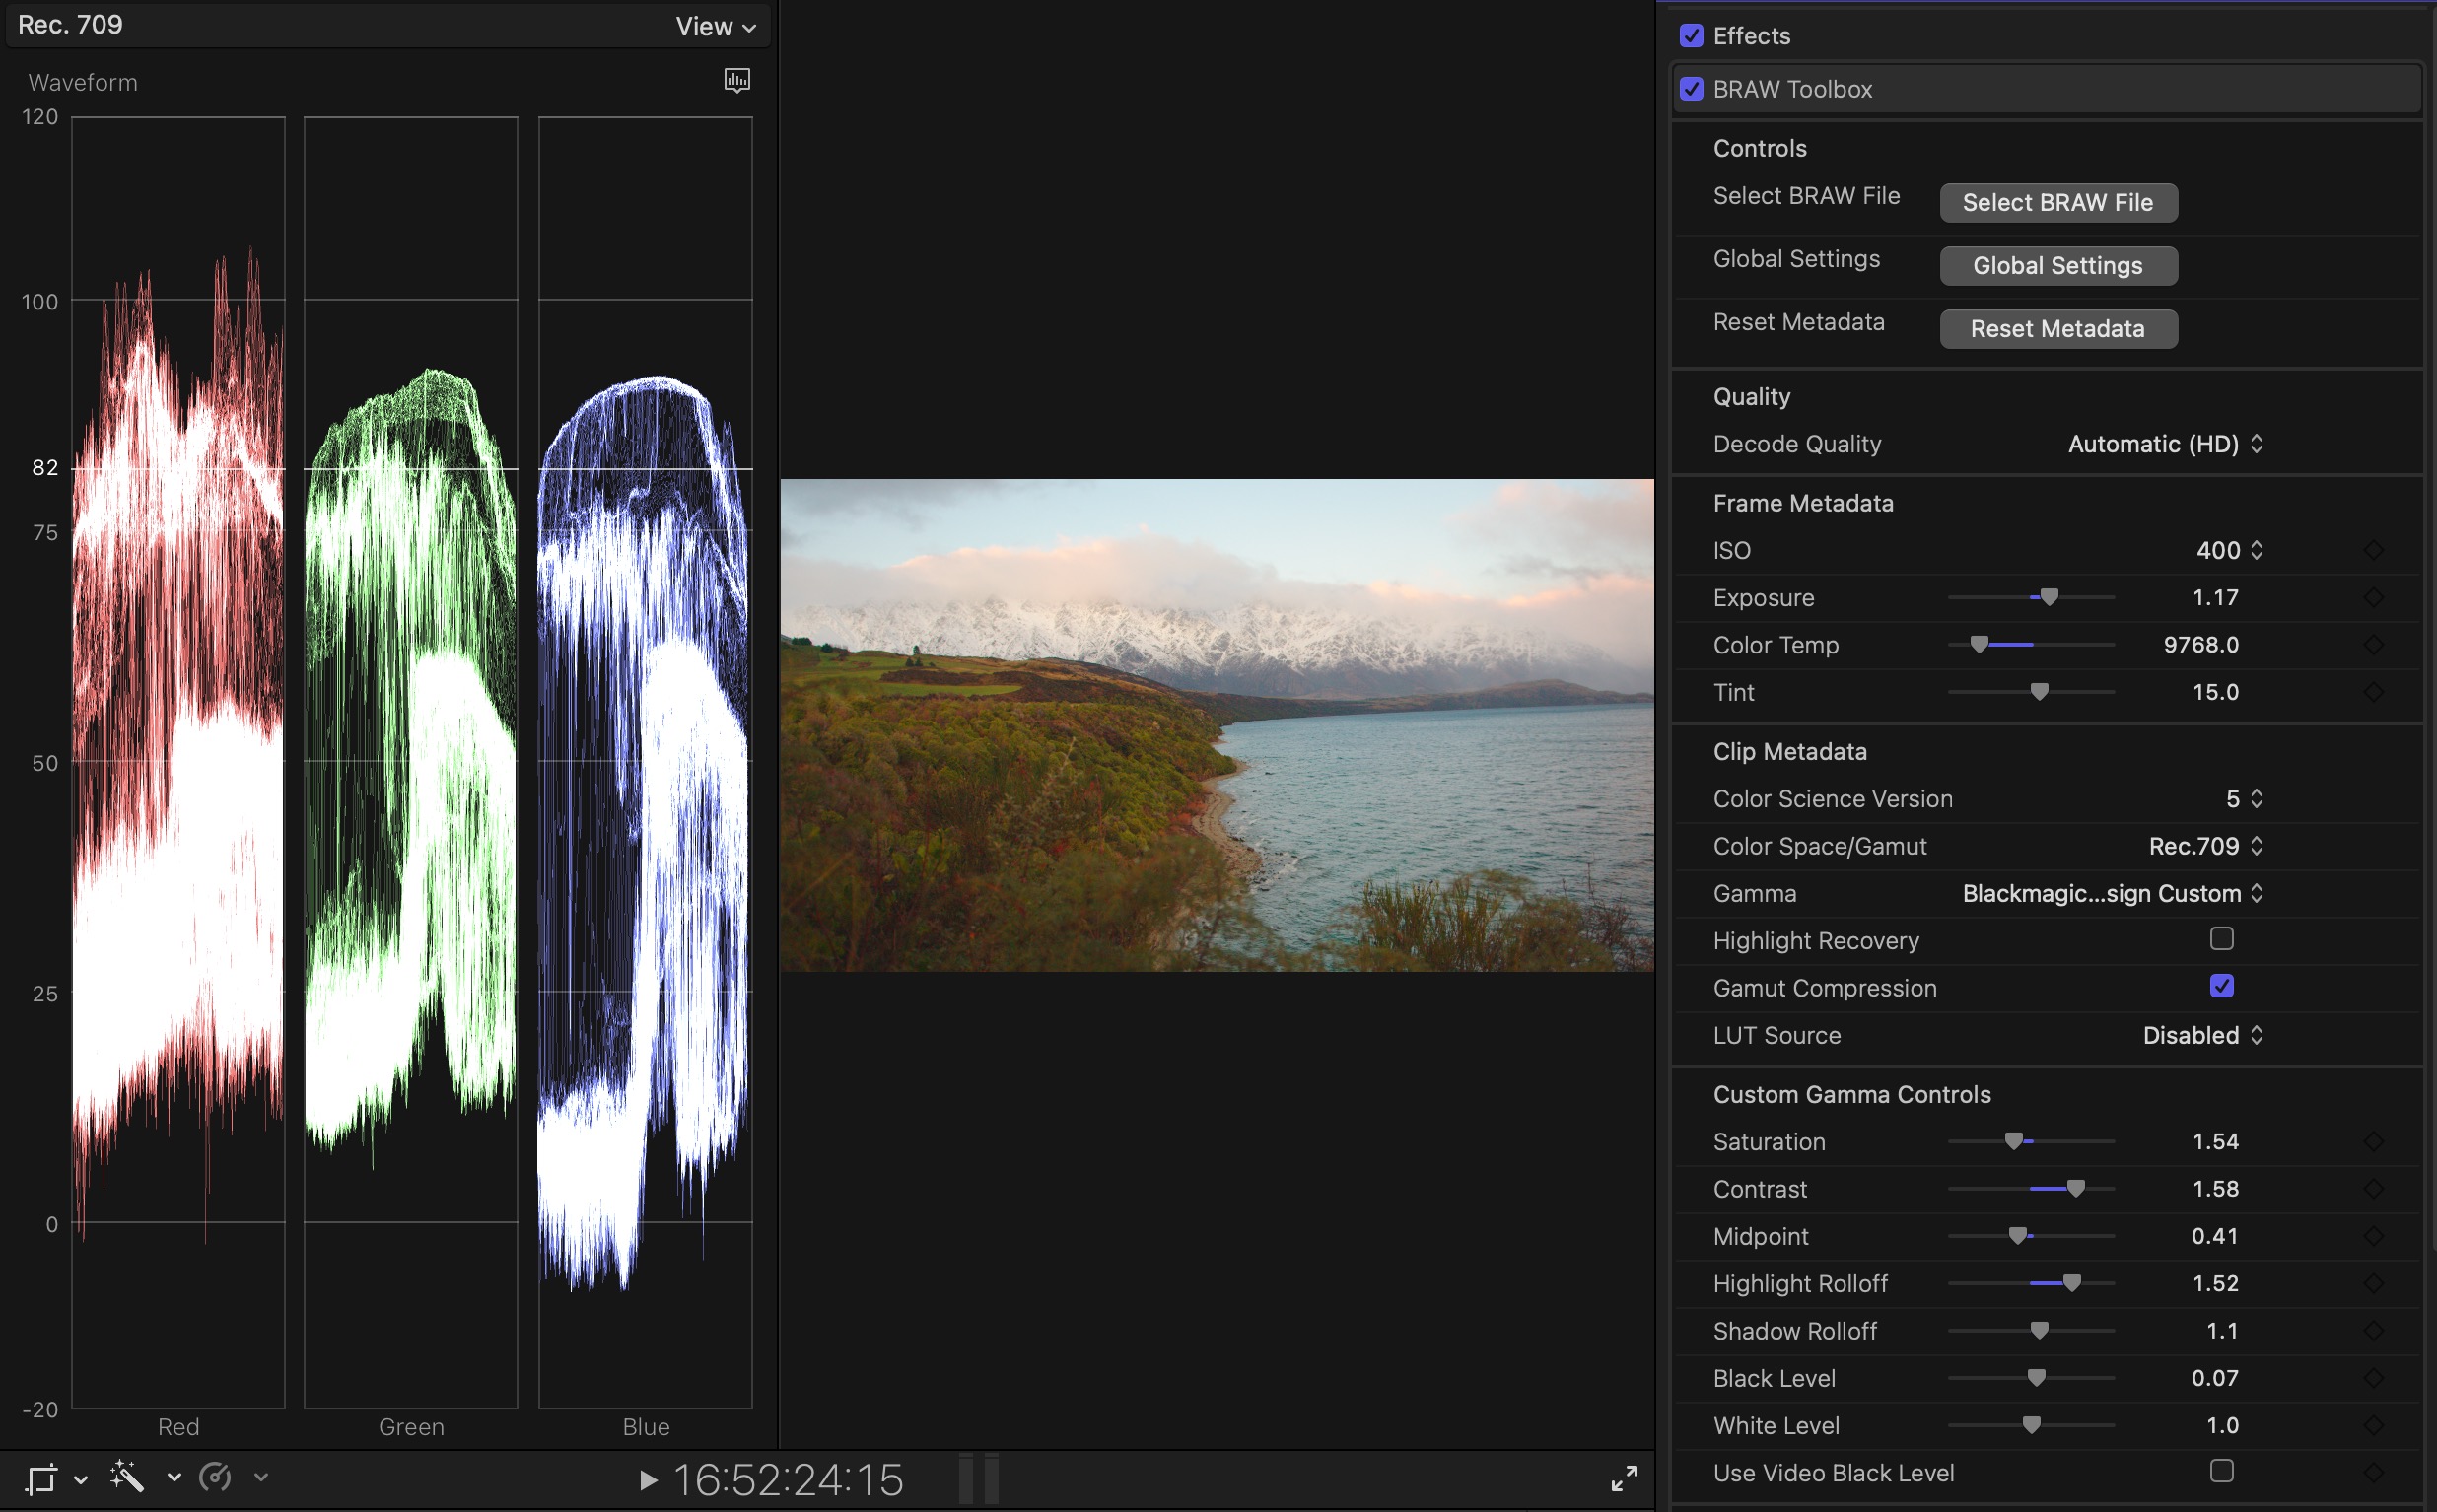This screenshot has height=1512, width=2437.
Task: Click the Select BRAW File button
Action: 2058,203
